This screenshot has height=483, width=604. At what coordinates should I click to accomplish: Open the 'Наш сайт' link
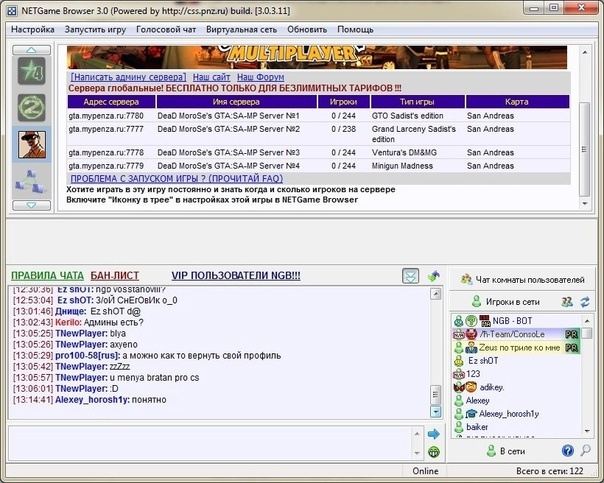211,77
